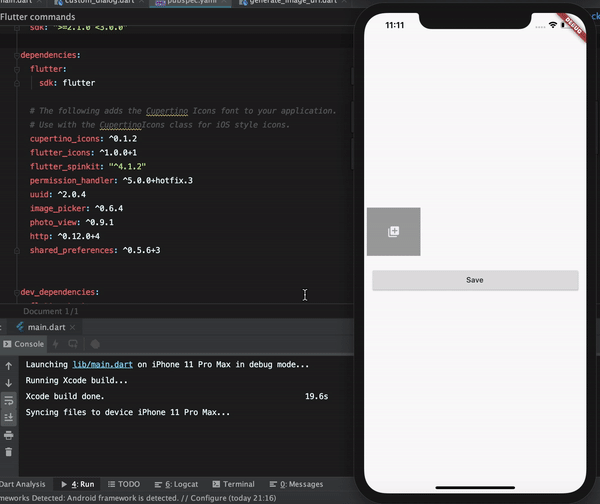Open the generate_image_url.dart editor tab
Viewport: 600px width, 504px height.
point(292,2)
